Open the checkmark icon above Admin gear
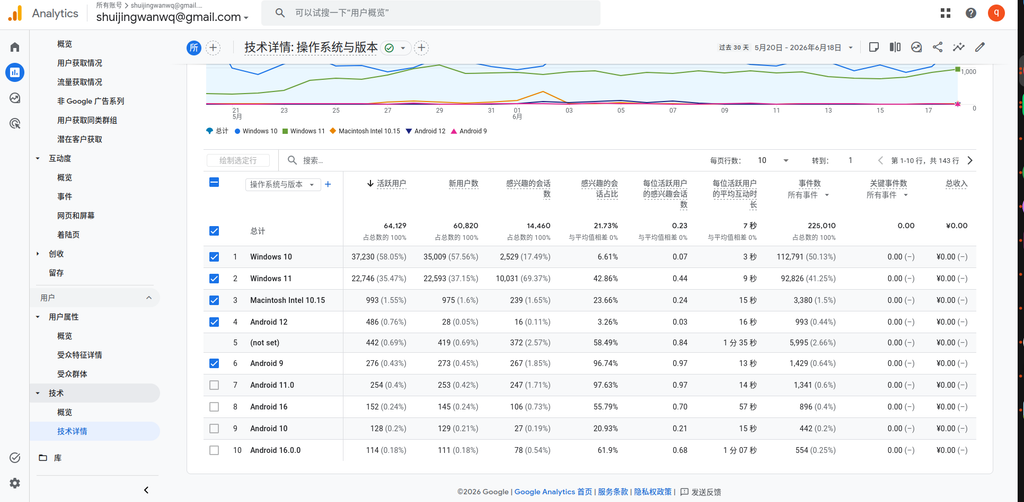Image resolution: width=1024 pixels, height=502 pixels. pyautogui.click(x=14, y=458)
